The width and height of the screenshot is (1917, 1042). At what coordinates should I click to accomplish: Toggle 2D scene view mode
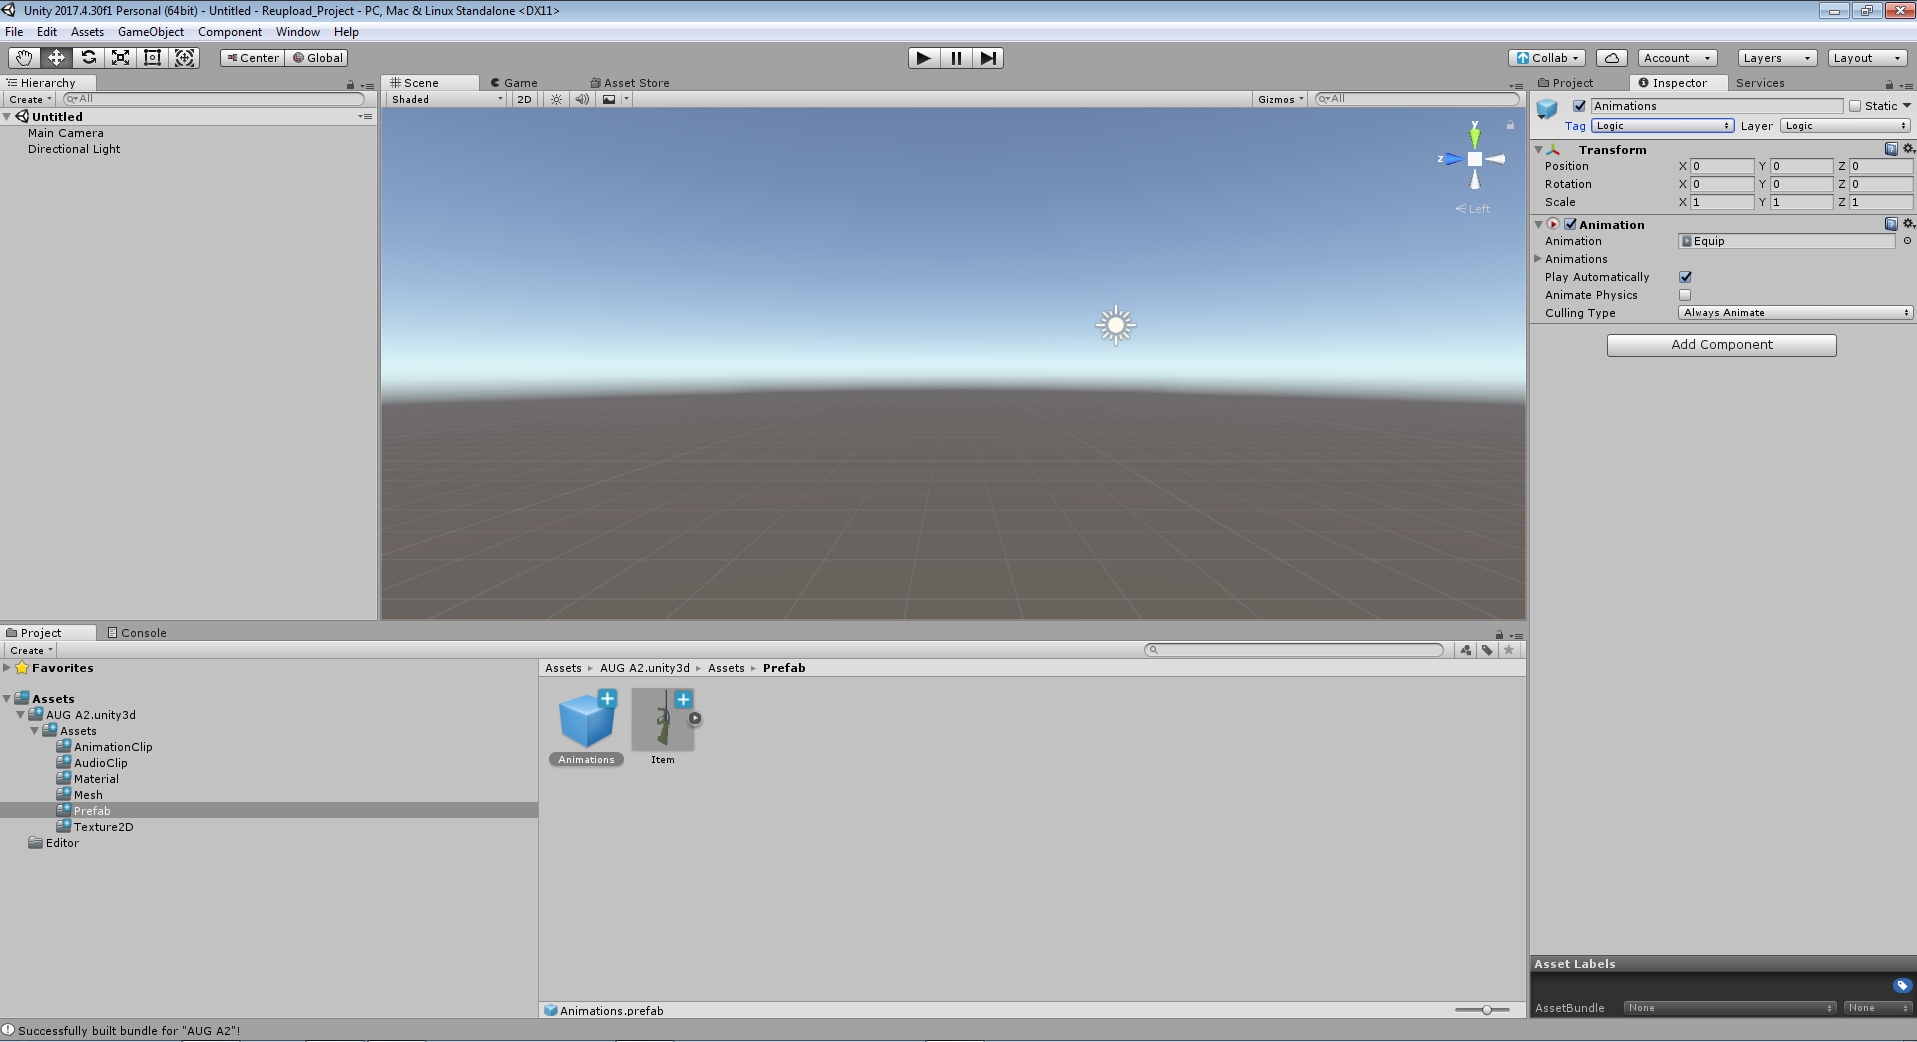pyautogui.click(x=524, y=99)
